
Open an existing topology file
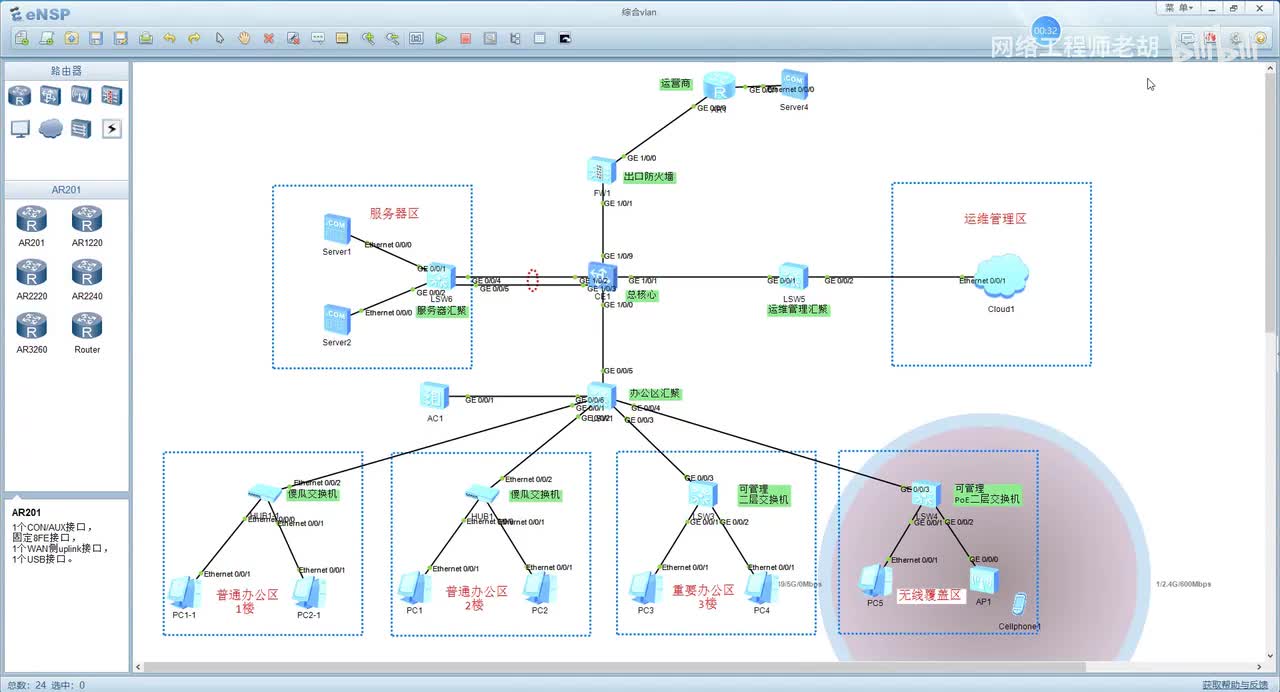coord(71,38)
